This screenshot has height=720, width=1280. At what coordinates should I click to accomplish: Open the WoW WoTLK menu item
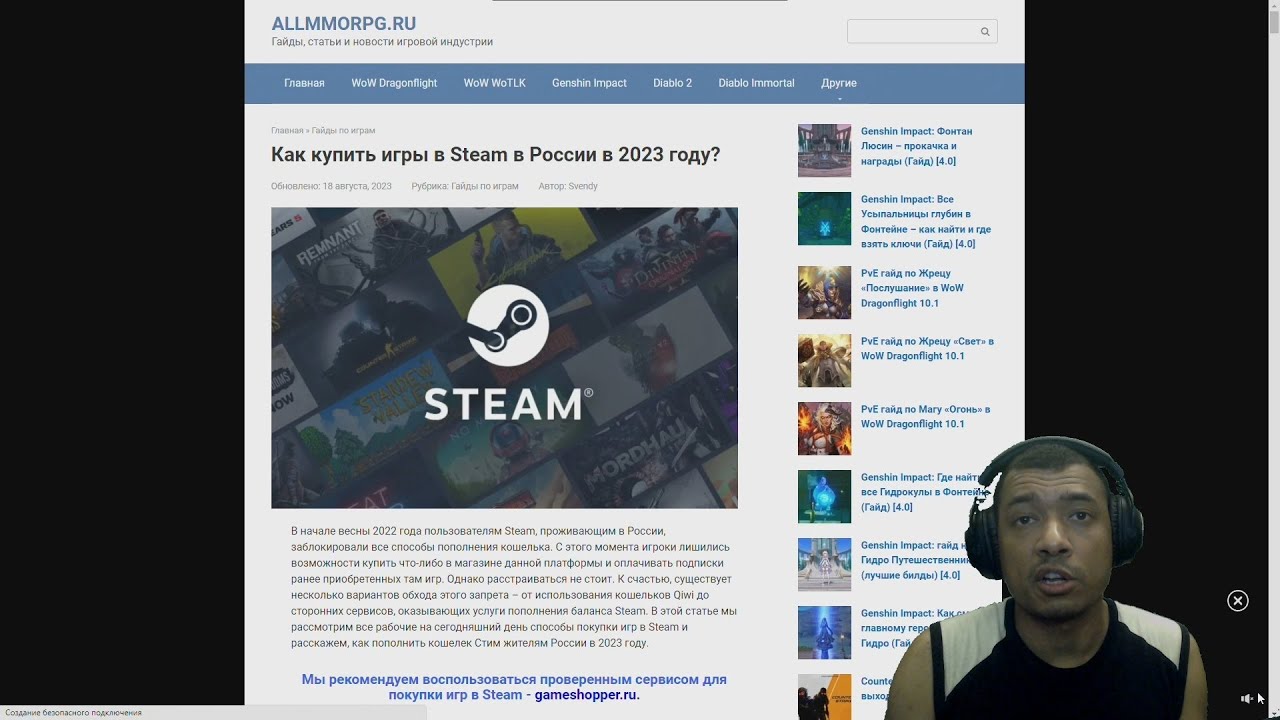click(494, 83)
